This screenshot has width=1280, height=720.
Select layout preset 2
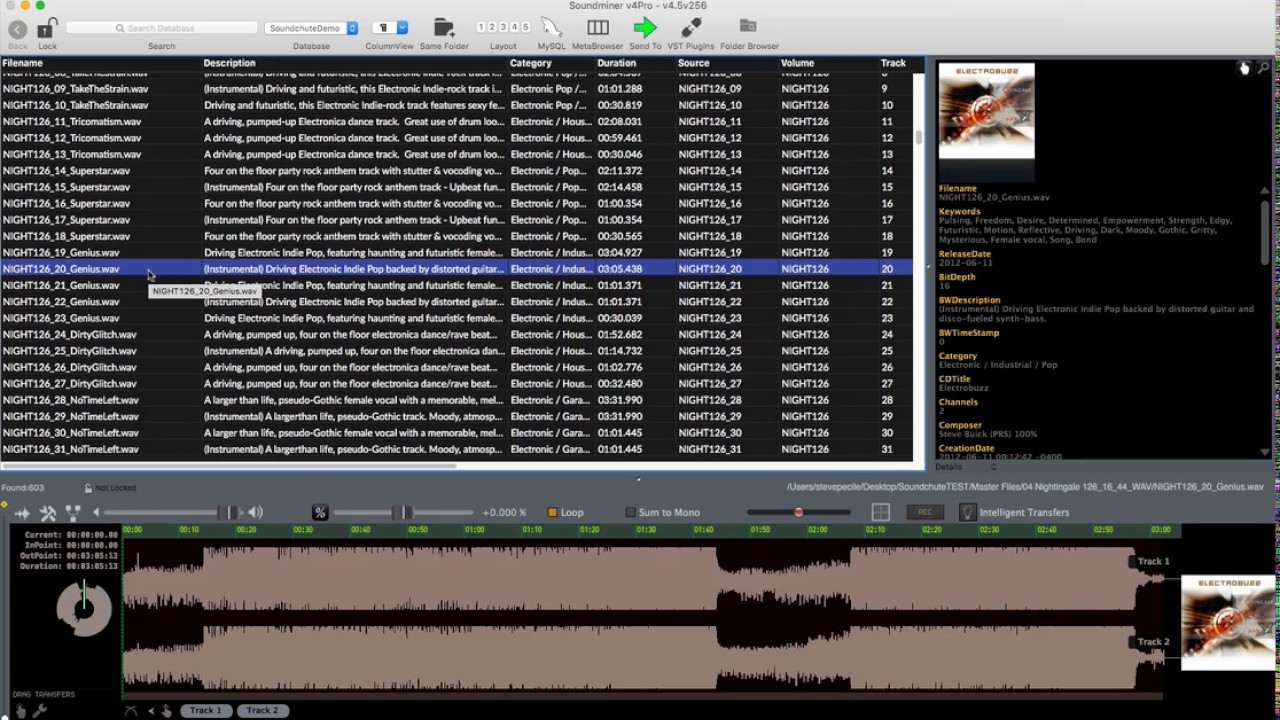click(x=492, y=27)
